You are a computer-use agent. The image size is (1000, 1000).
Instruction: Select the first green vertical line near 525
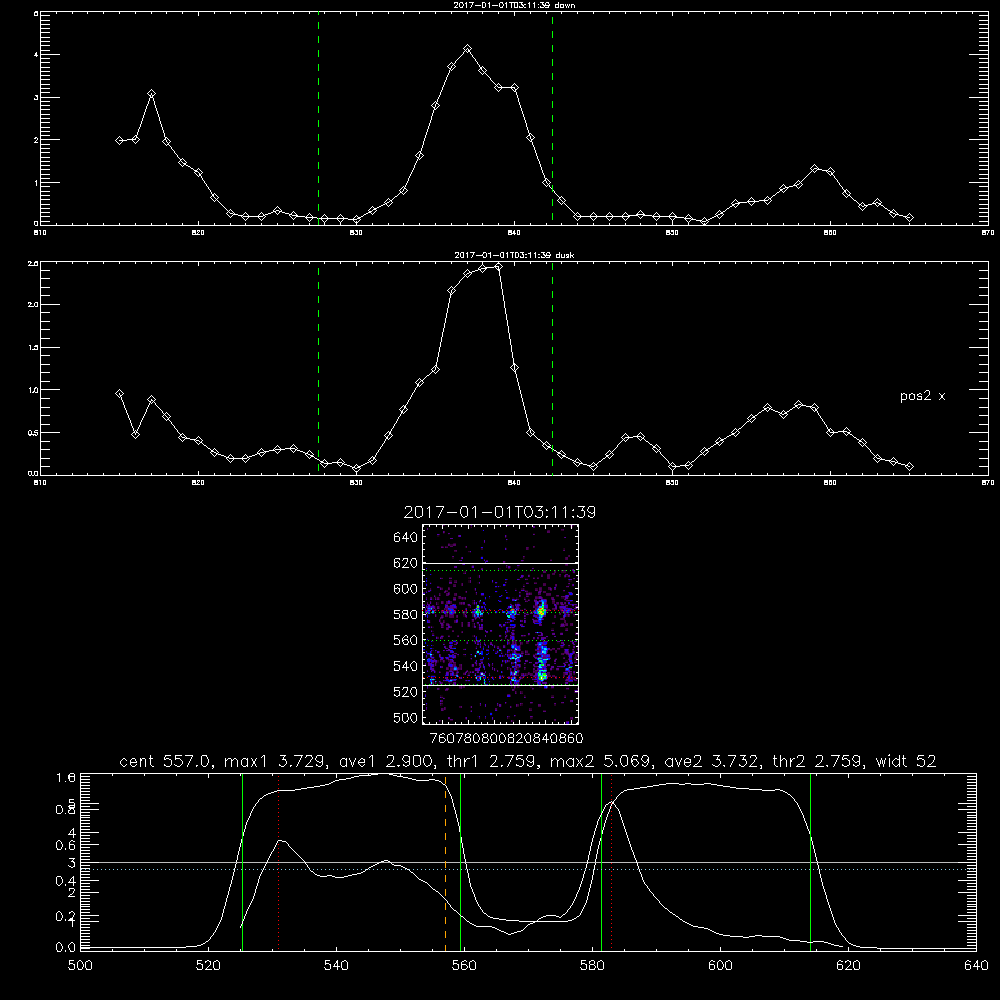pos(242,862)
